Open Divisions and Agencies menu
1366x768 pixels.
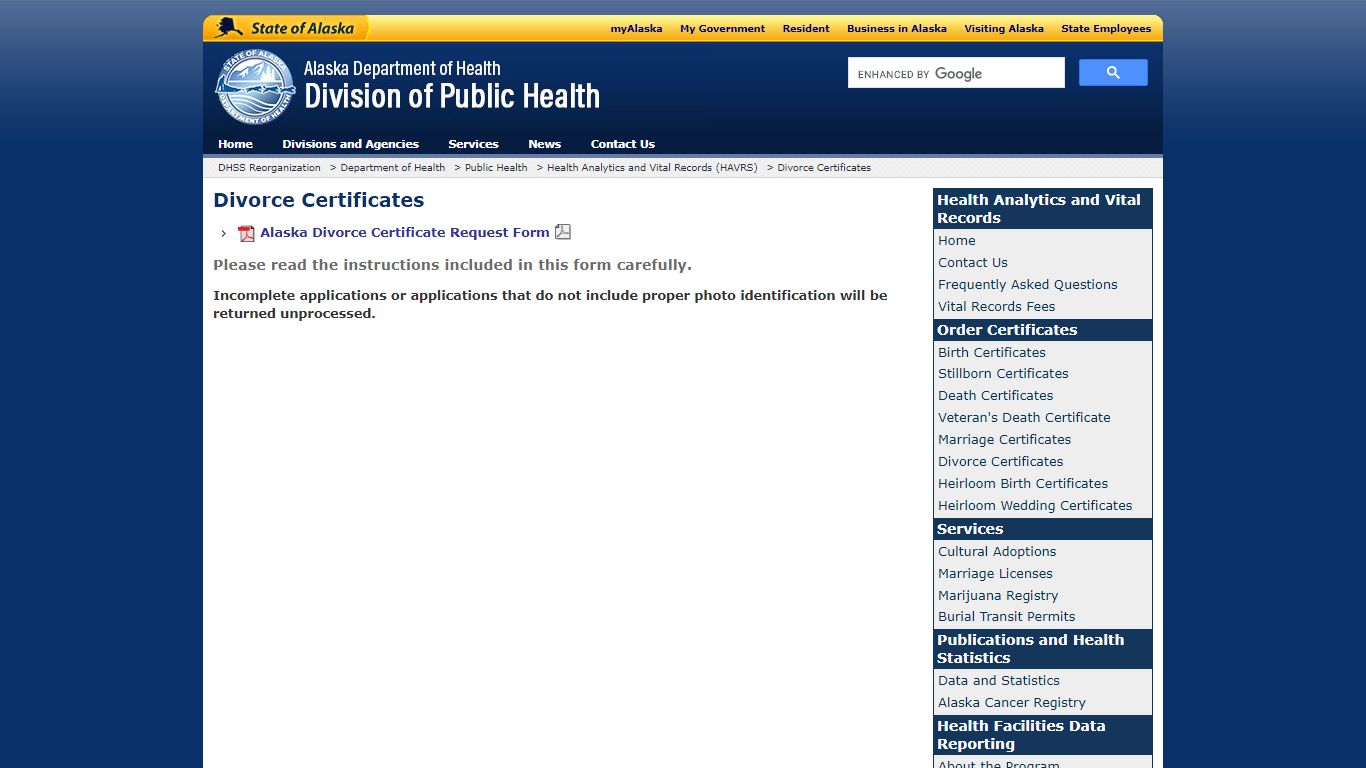350,144
